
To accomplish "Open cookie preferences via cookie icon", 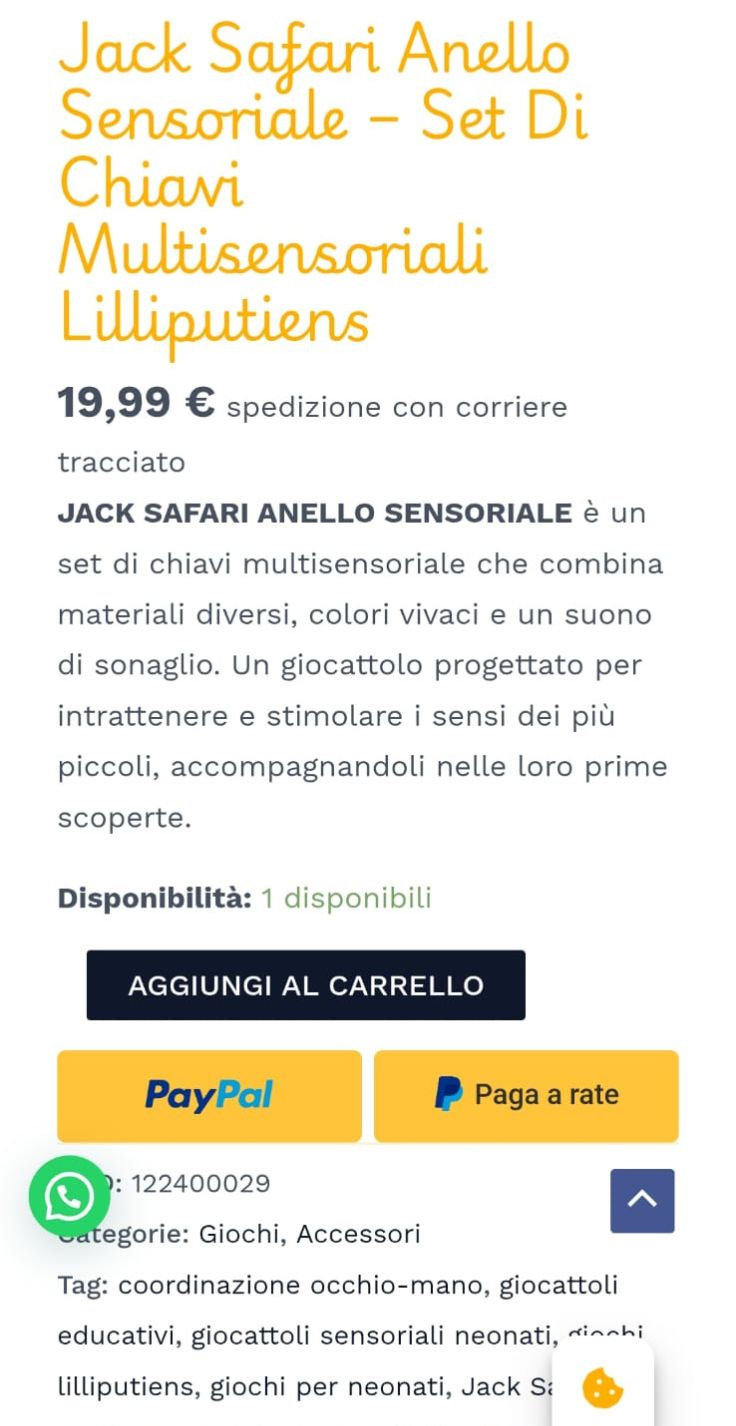I will tap(603, 1388).
